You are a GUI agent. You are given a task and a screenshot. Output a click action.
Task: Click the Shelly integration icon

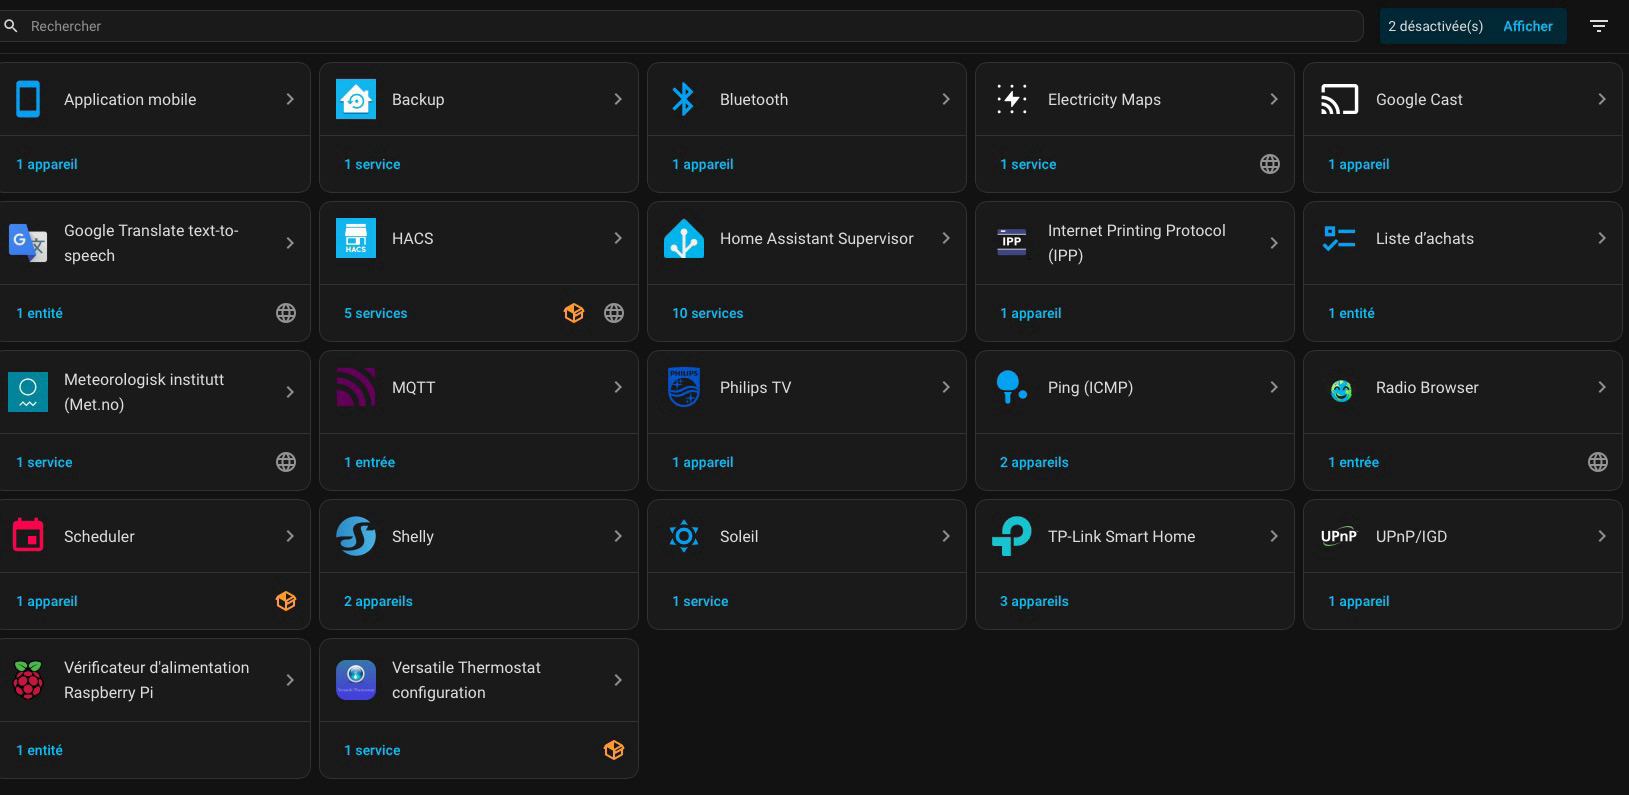click(356, 536)
